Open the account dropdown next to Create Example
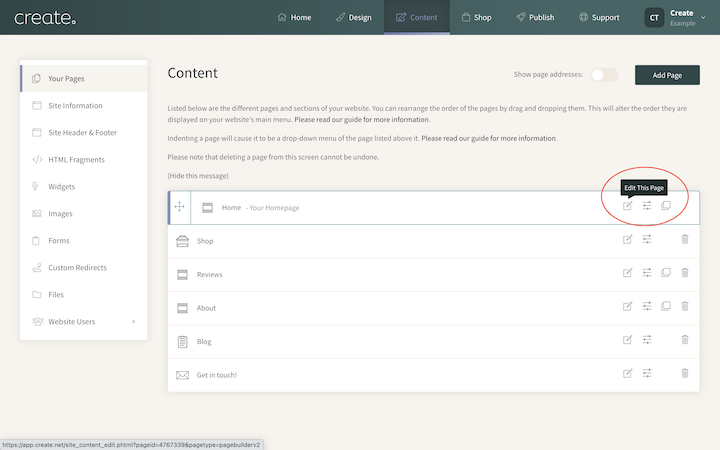 tap(703, 17)
